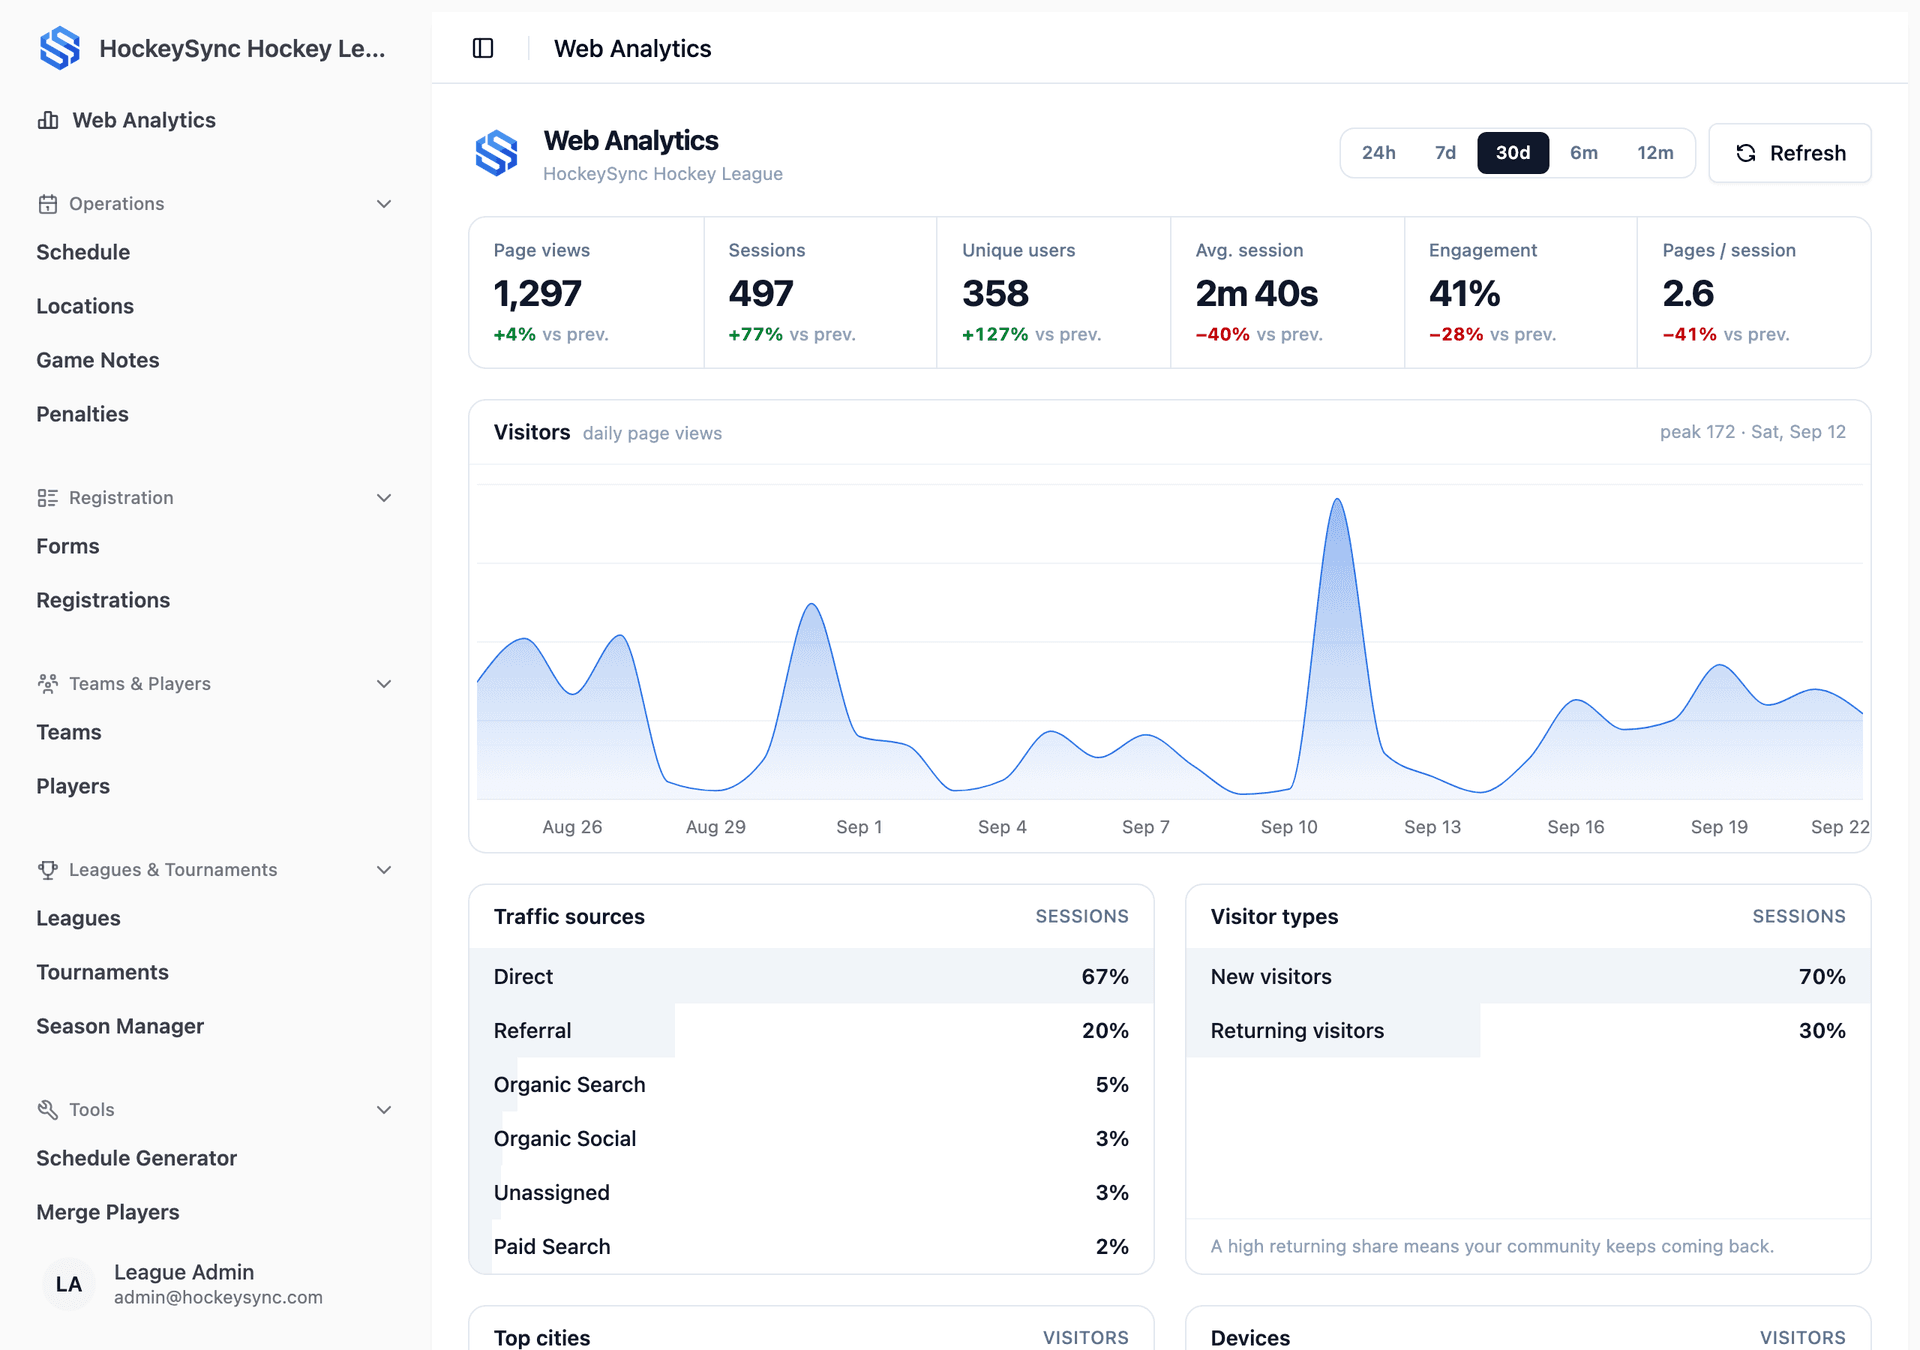Image resolution: width=1920 pixels, height=1350 pixels.
Task: Click the Sep 12 peak on the visitors chart
Action: (x=1338, y=500)
